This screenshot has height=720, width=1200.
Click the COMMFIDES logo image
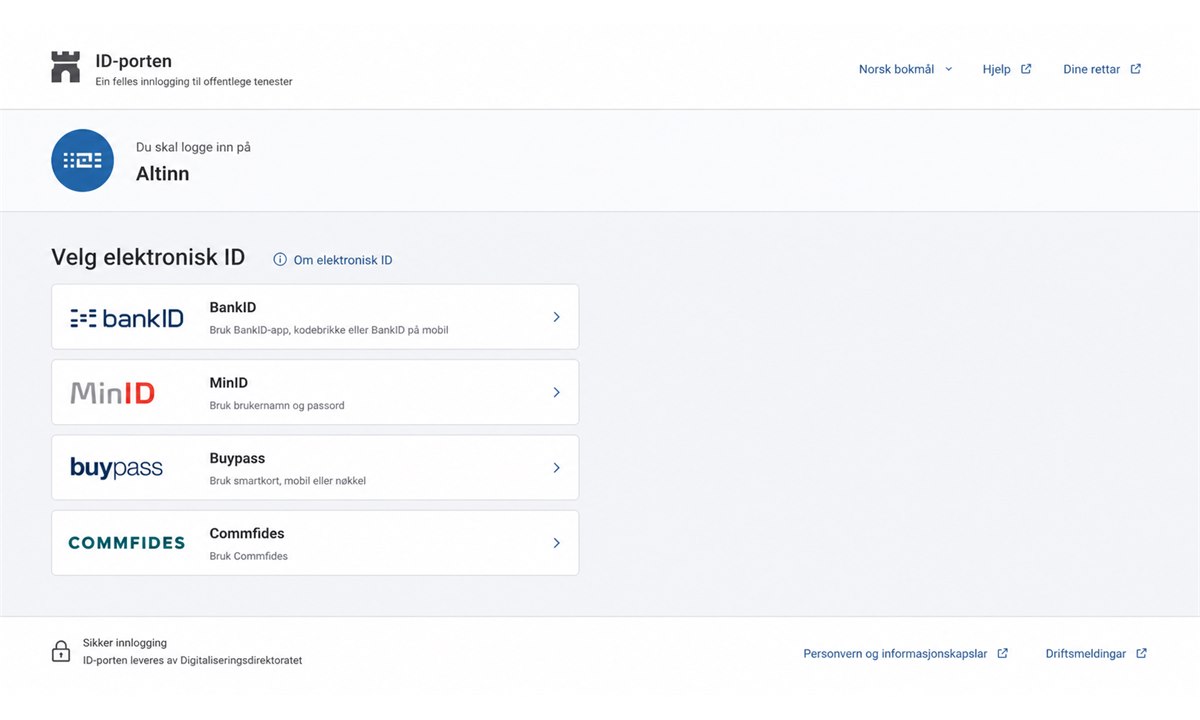point(126,543)
